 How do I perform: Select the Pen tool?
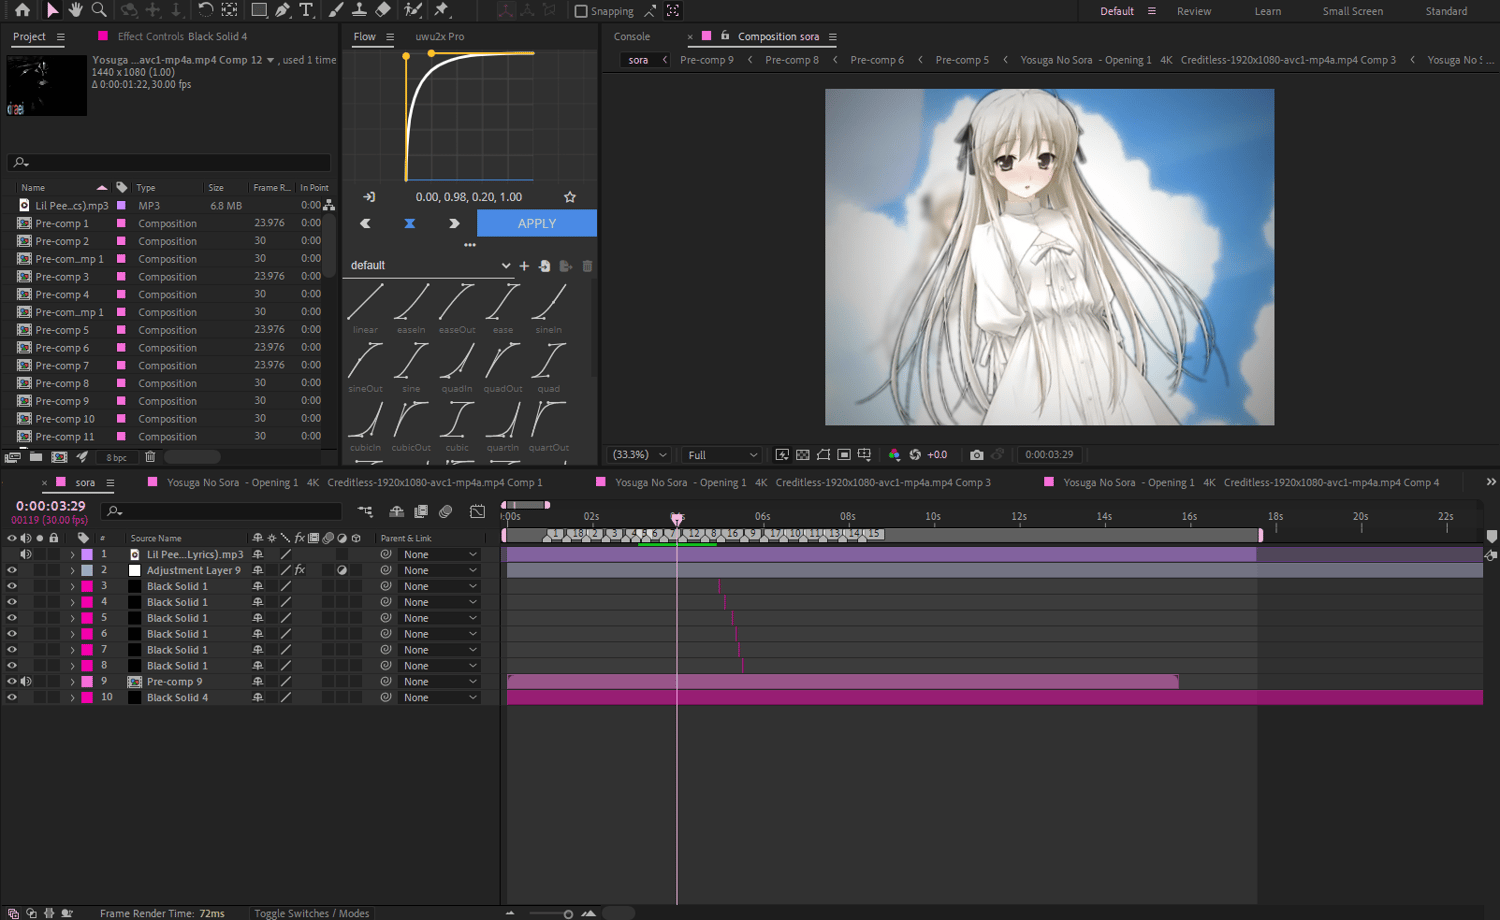pyautogui.click(x=283, y=10)
